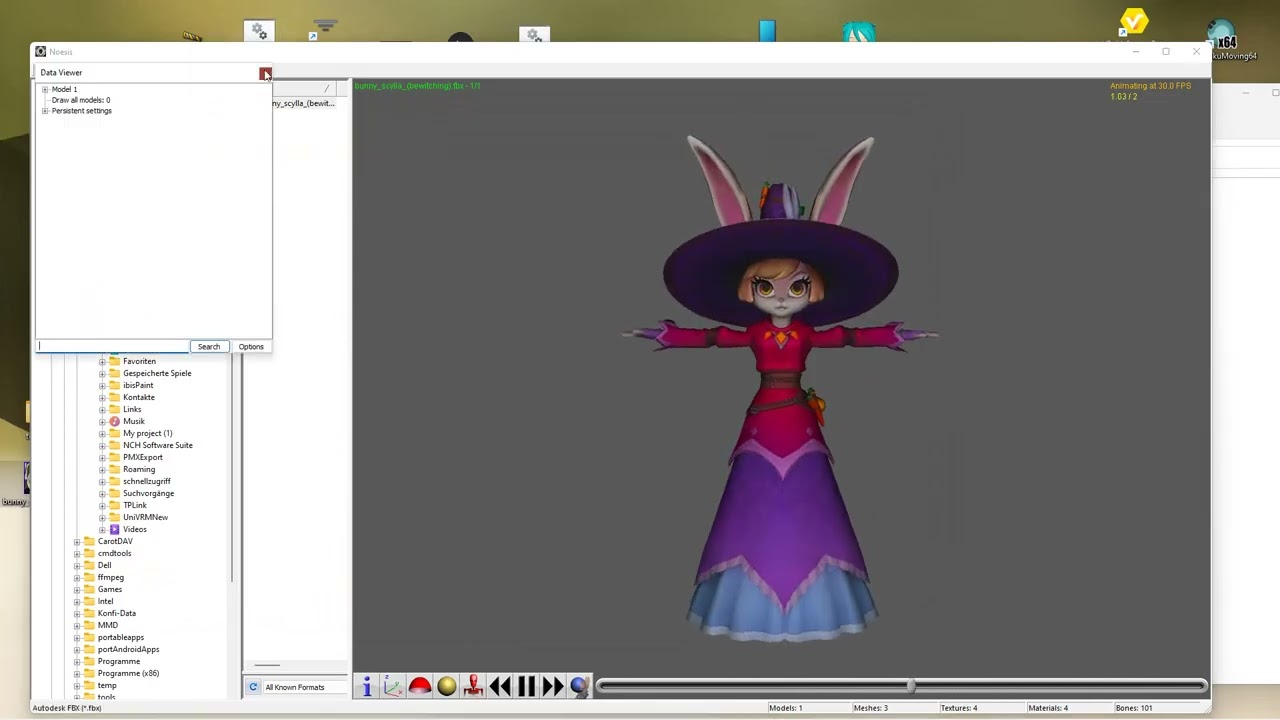Expand the Games folder node

77,589
